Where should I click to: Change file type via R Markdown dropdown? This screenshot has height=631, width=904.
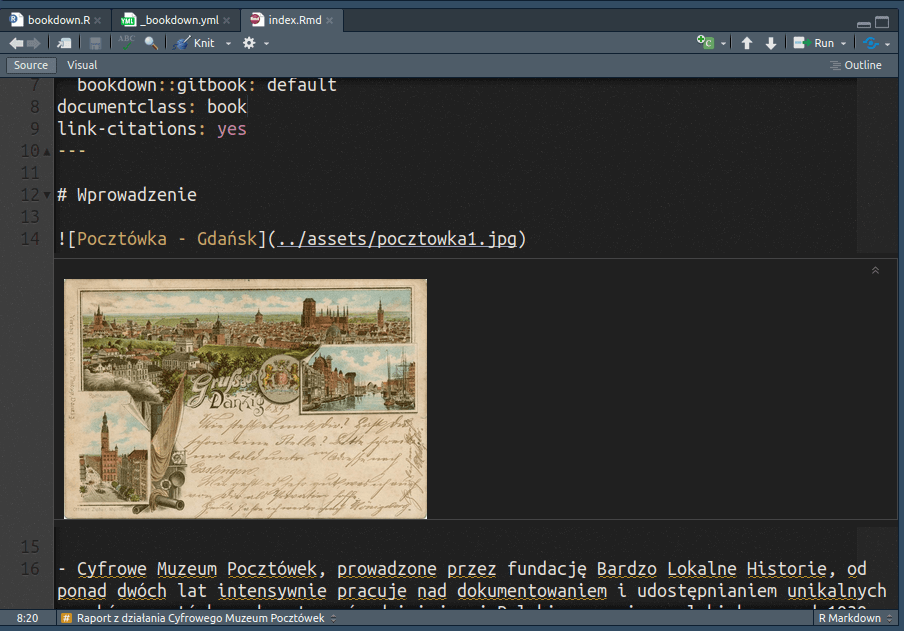click(856, 618)
